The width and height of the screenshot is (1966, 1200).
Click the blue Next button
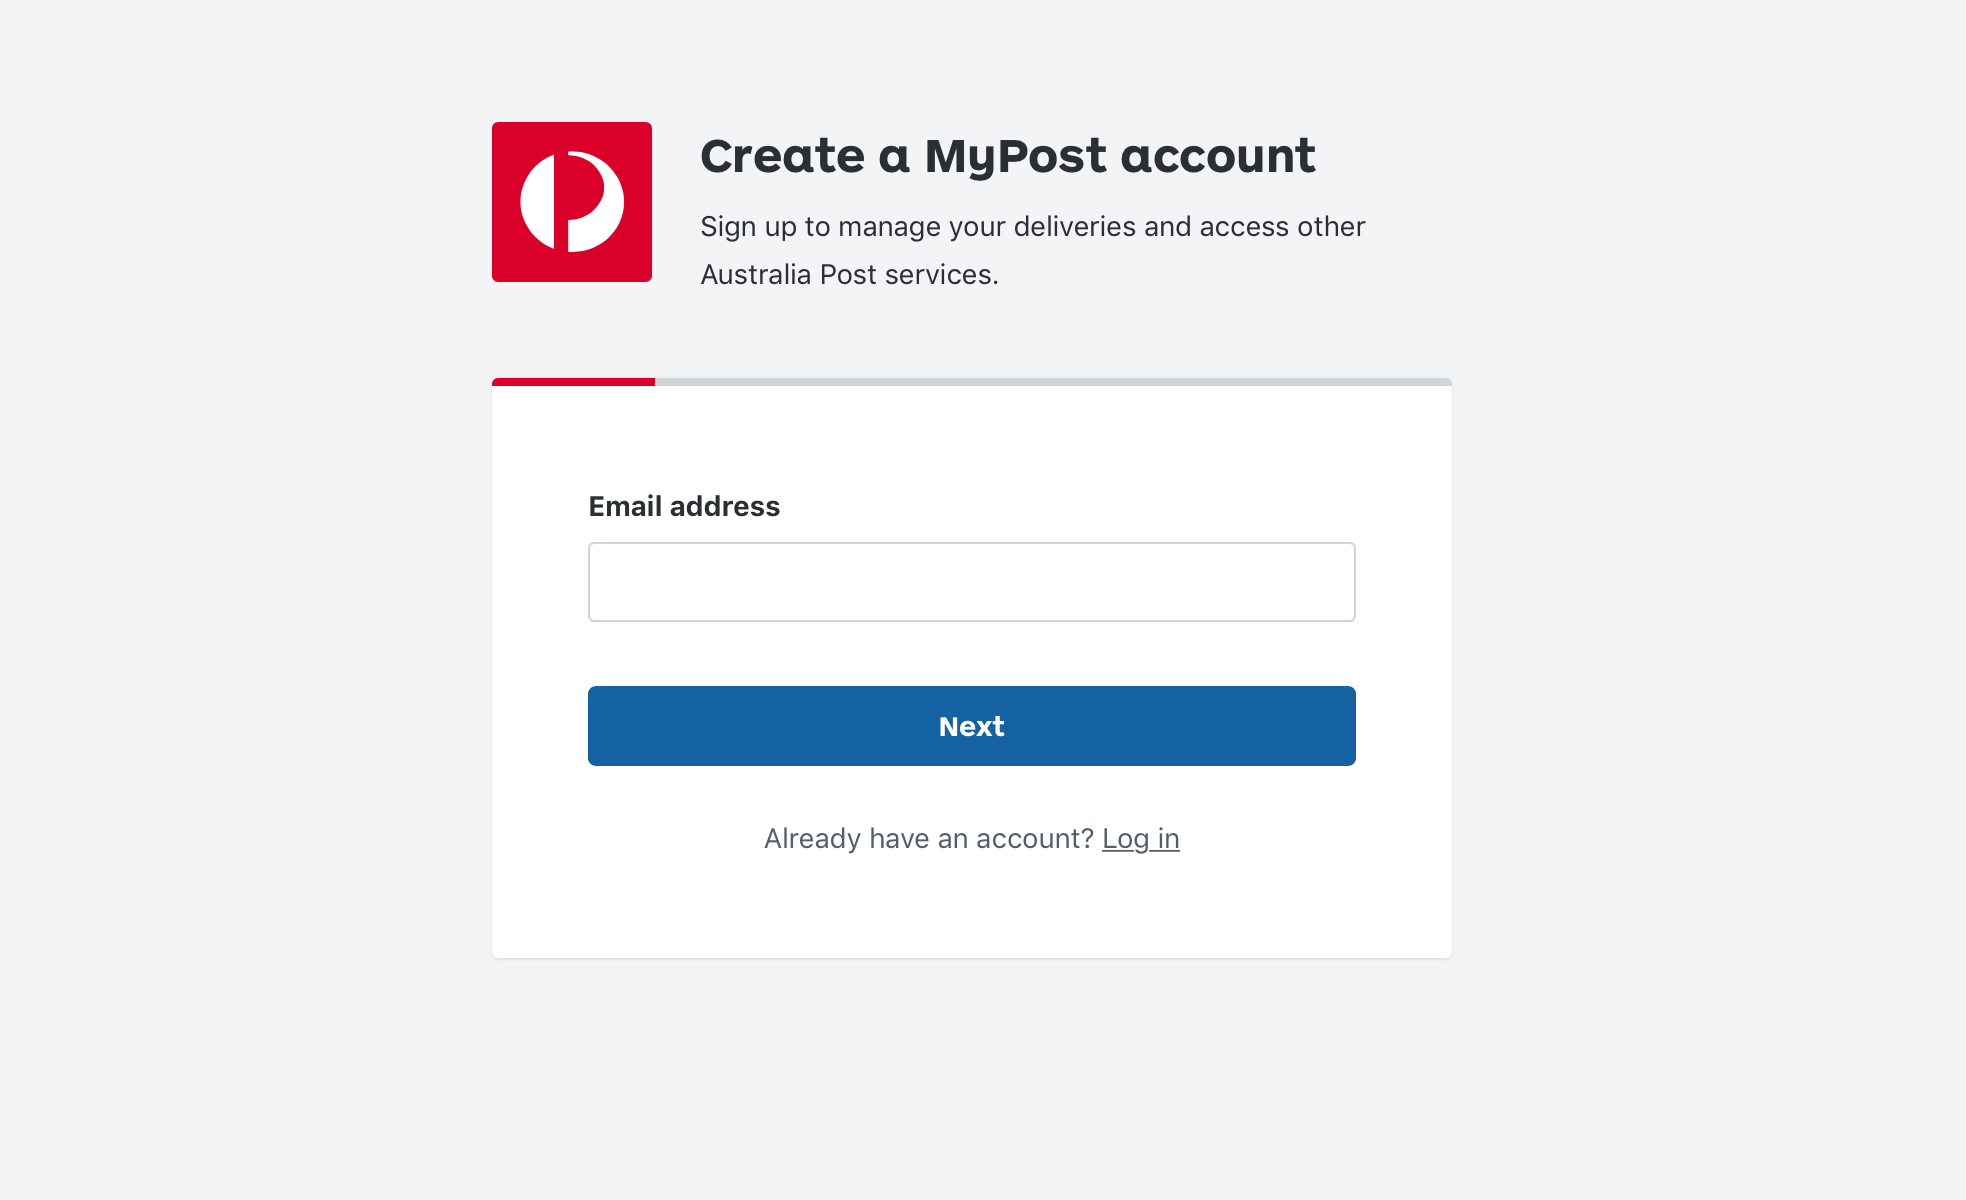[x=972, y=726]
